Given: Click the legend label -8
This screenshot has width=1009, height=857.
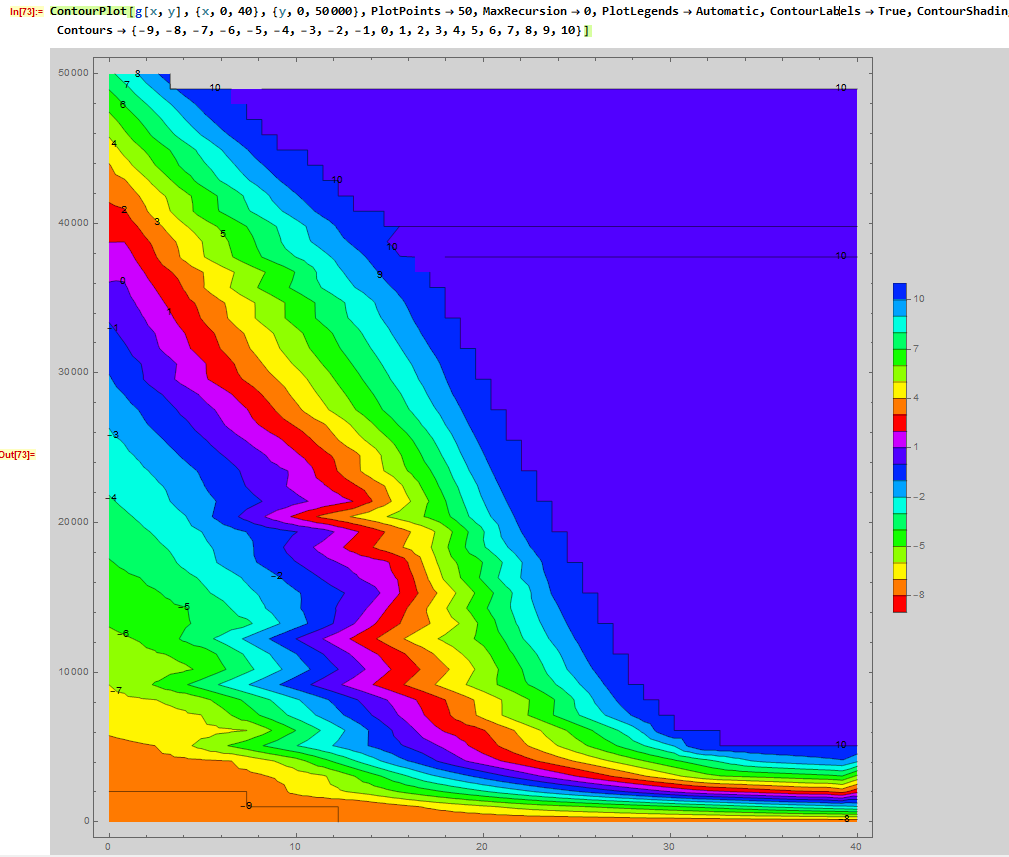Looking at the screenshot, I should tap(919, 594).
